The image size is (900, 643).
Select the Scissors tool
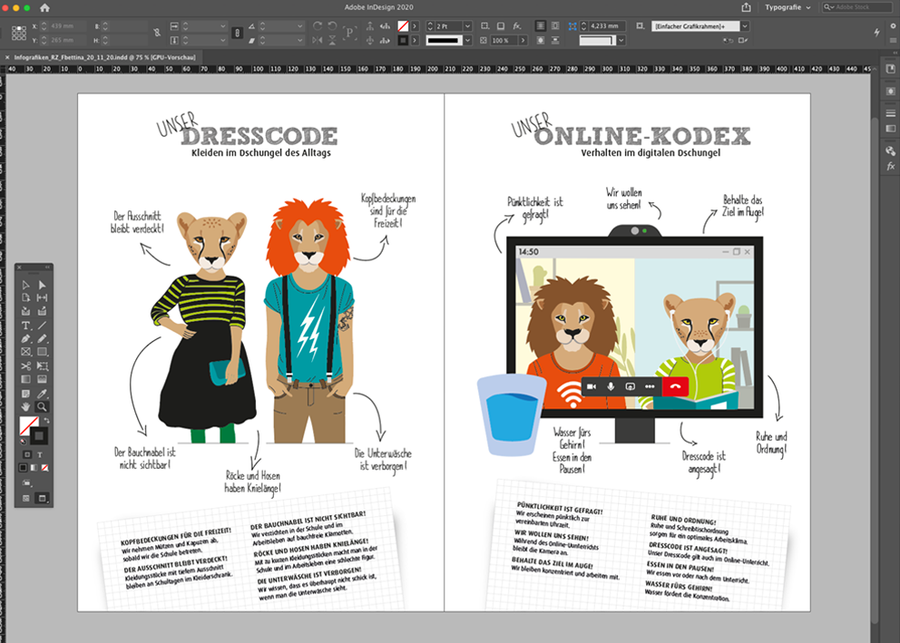[x=26, y=366]
